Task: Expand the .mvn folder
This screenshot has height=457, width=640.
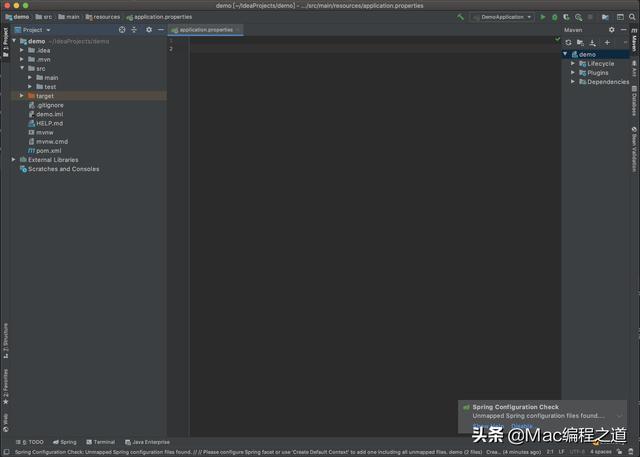Action: tap(22, 59)
